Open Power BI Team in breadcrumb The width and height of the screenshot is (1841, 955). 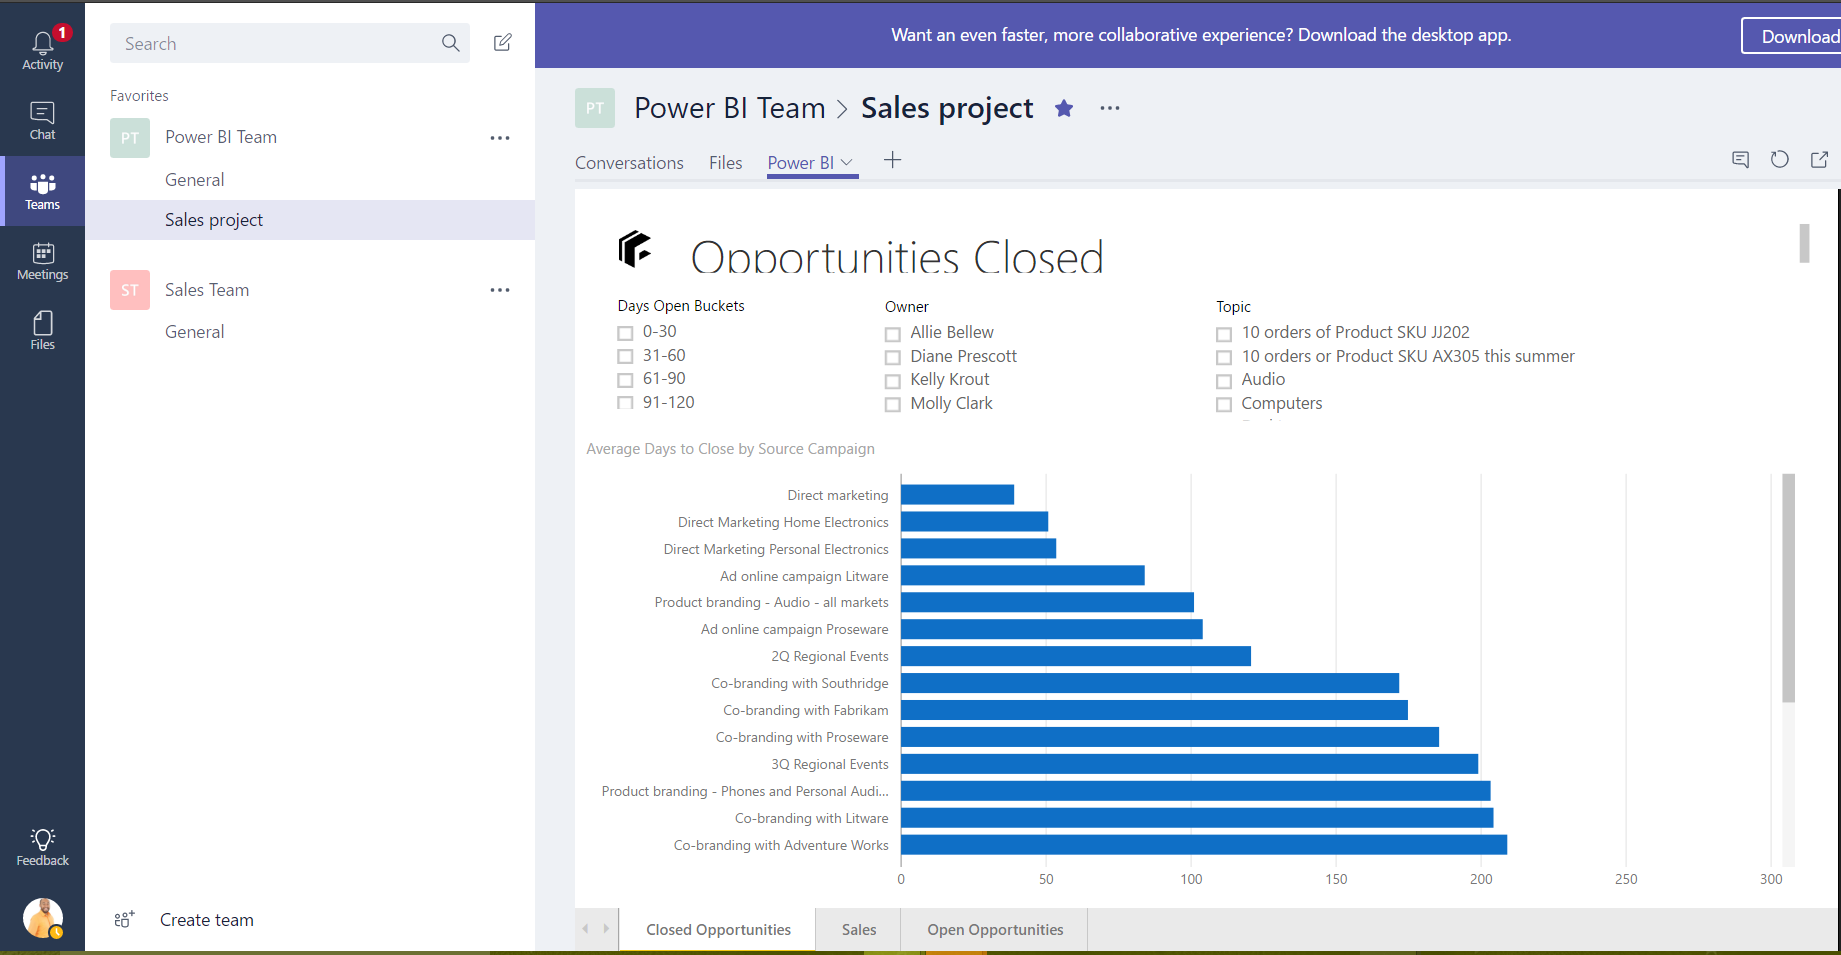pyautogui.click(x=730, y=108)
